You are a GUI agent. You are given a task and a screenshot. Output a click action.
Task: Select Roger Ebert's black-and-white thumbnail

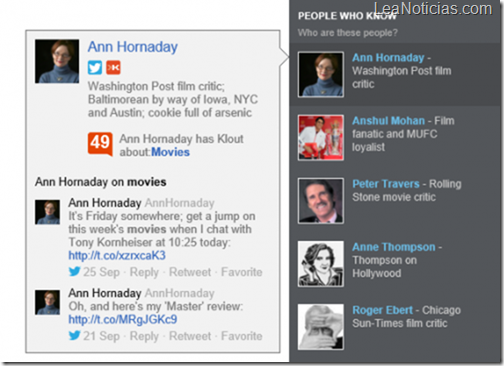321,327
